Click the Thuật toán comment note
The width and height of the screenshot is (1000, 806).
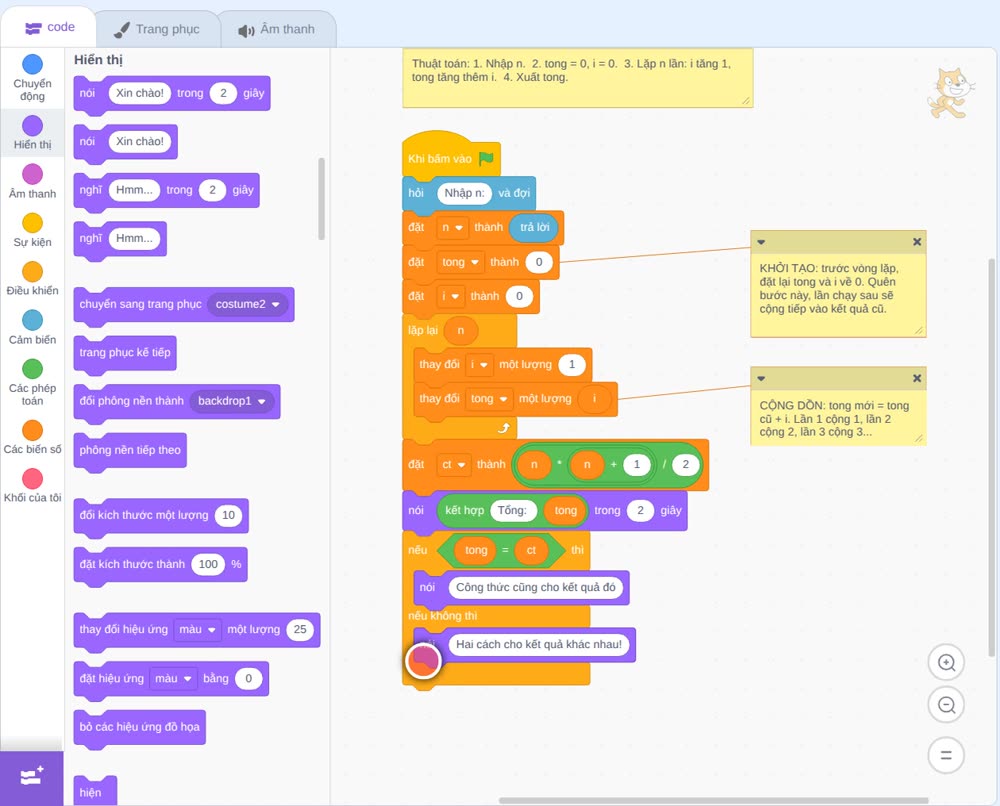(577, 78)
